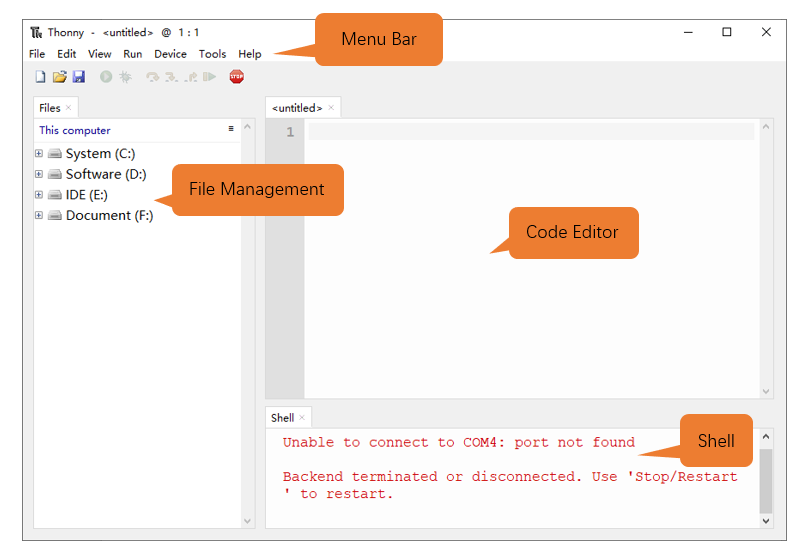The height and width of the screenshot is (559, 809).
Task: Click line 1 in the code editor
Action: [x=531, y=132]
